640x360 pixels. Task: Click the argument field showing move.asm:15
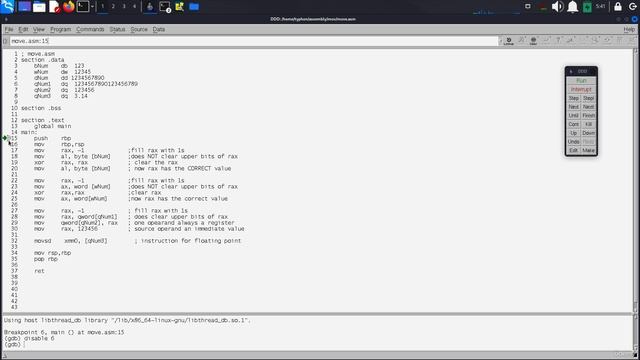(253, 41)
